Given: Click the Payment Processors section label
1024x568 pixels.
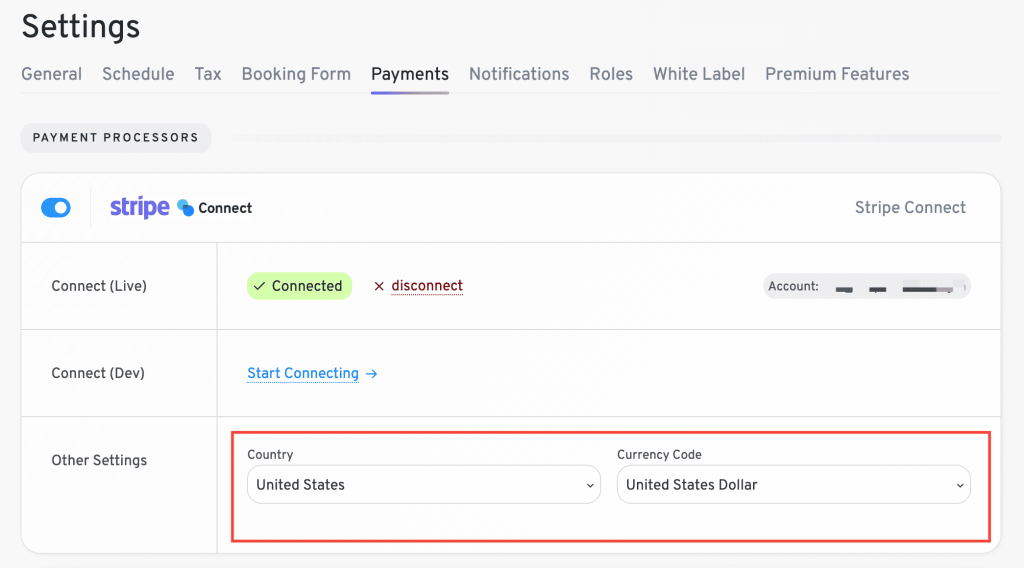Looking at the screenshot, I should coord(116,138).
